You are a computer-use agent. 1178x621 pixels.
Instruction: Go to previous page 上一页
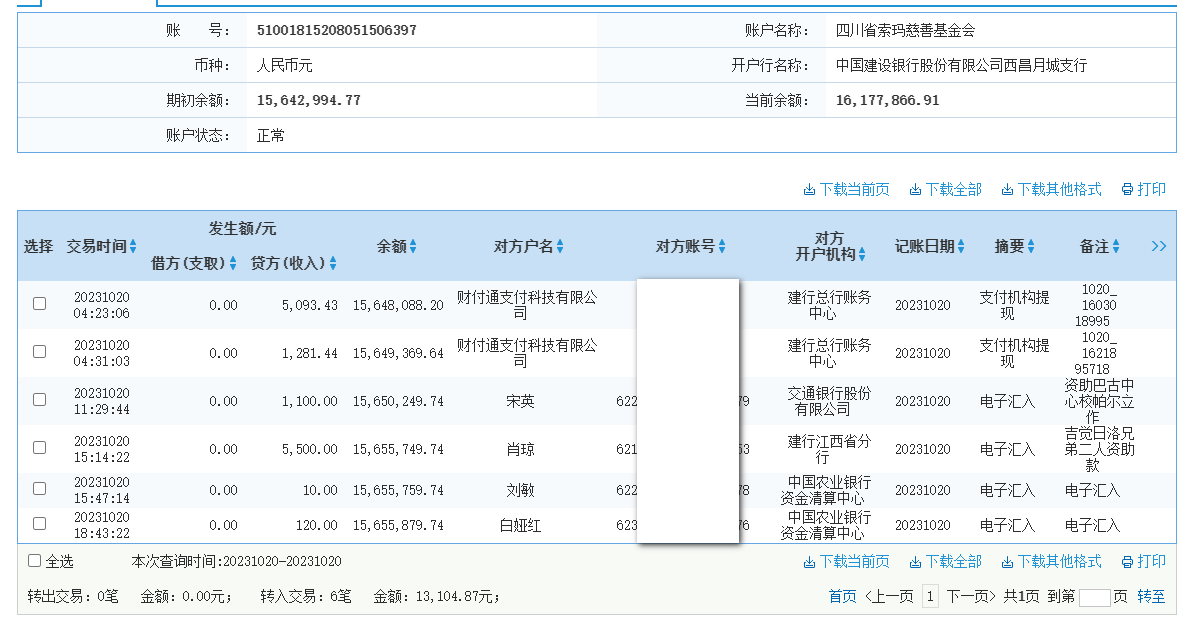pyautogui.click(x=889, y=597)
